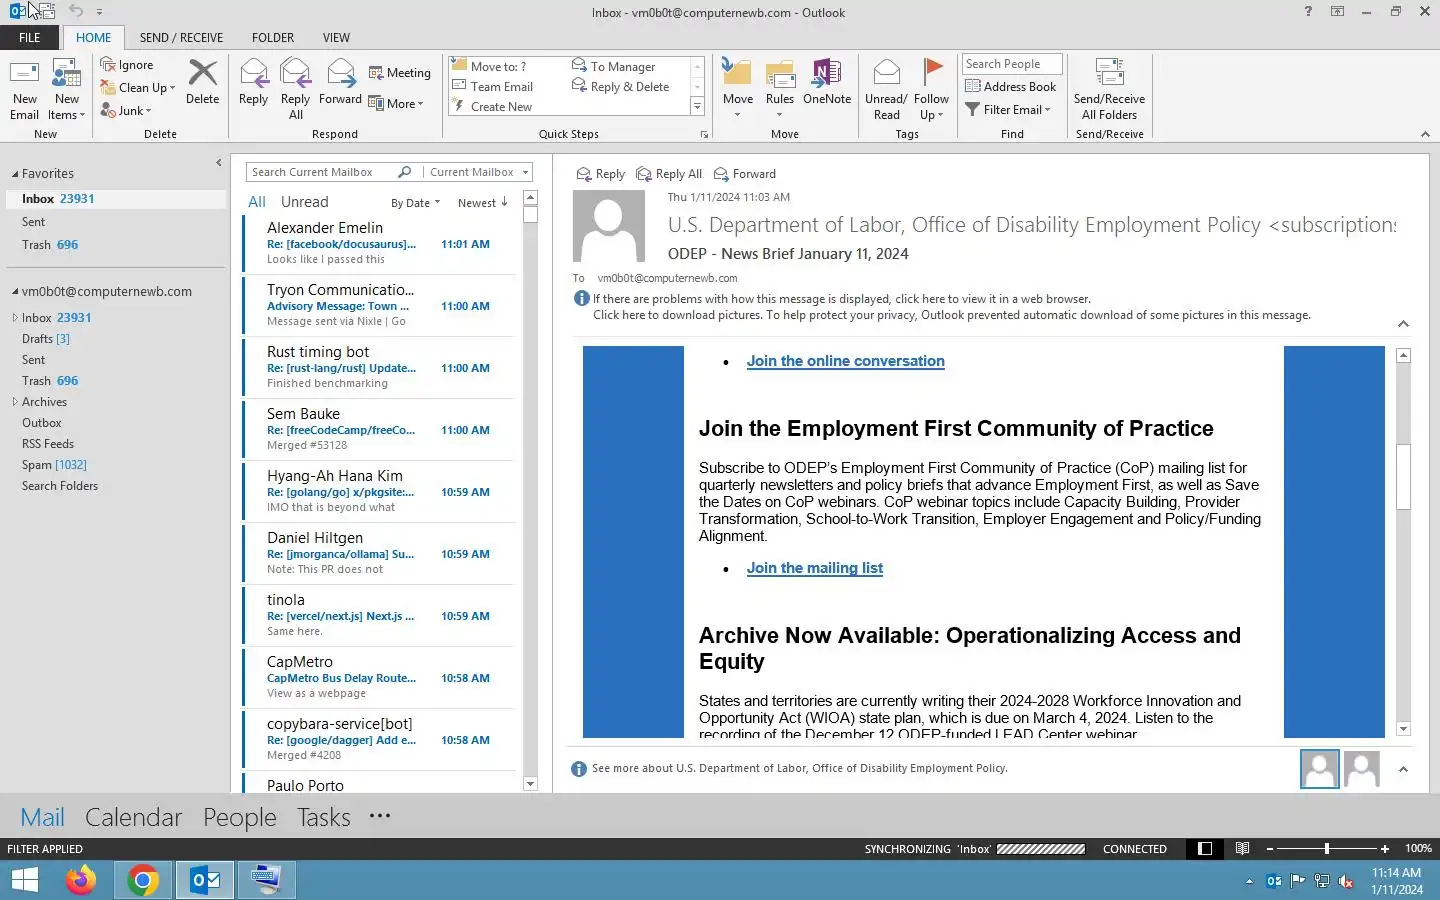Reply with a Meeting
The image size is (1440, 900).
coord(399,72)
